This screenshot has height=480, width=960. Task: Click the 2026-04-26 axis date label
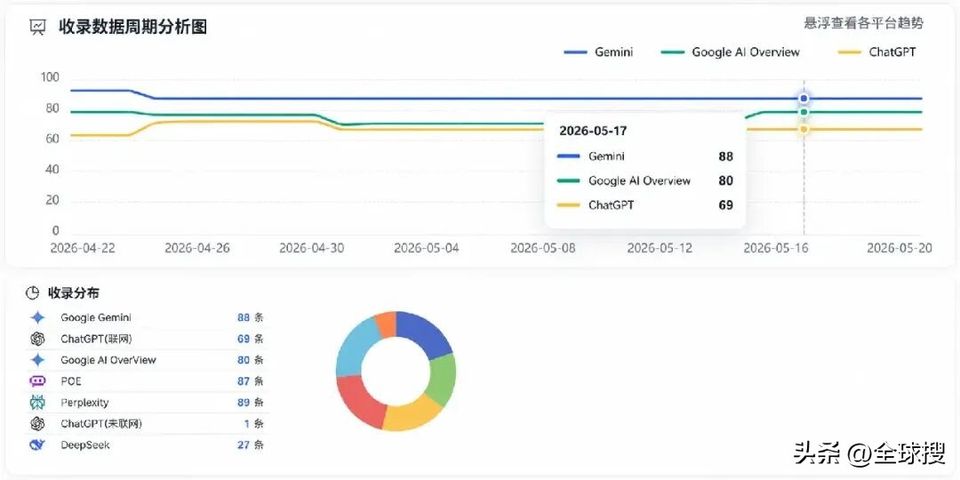tap(197, 248)
